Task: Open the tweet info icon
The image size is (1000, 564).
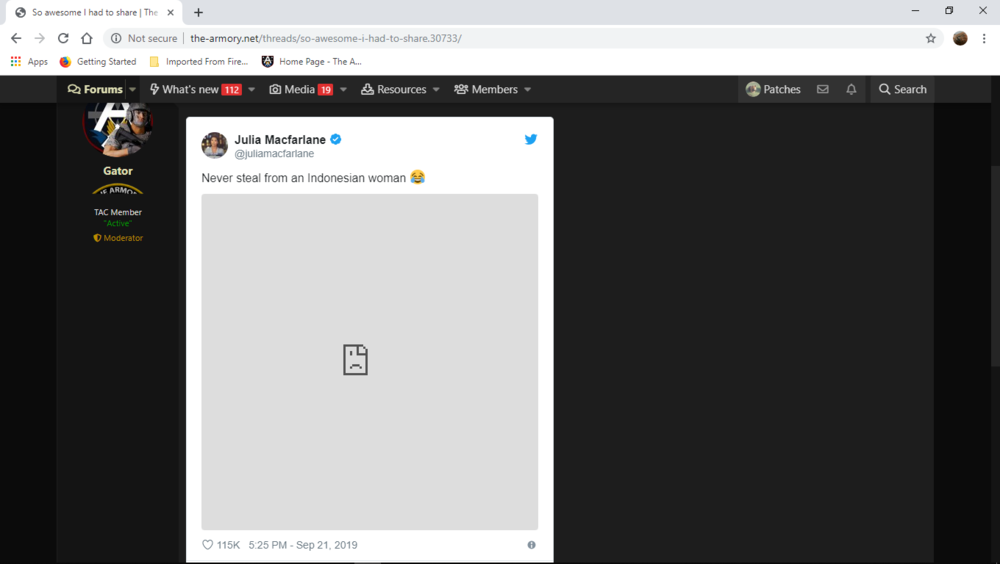Action: (531, 545)
